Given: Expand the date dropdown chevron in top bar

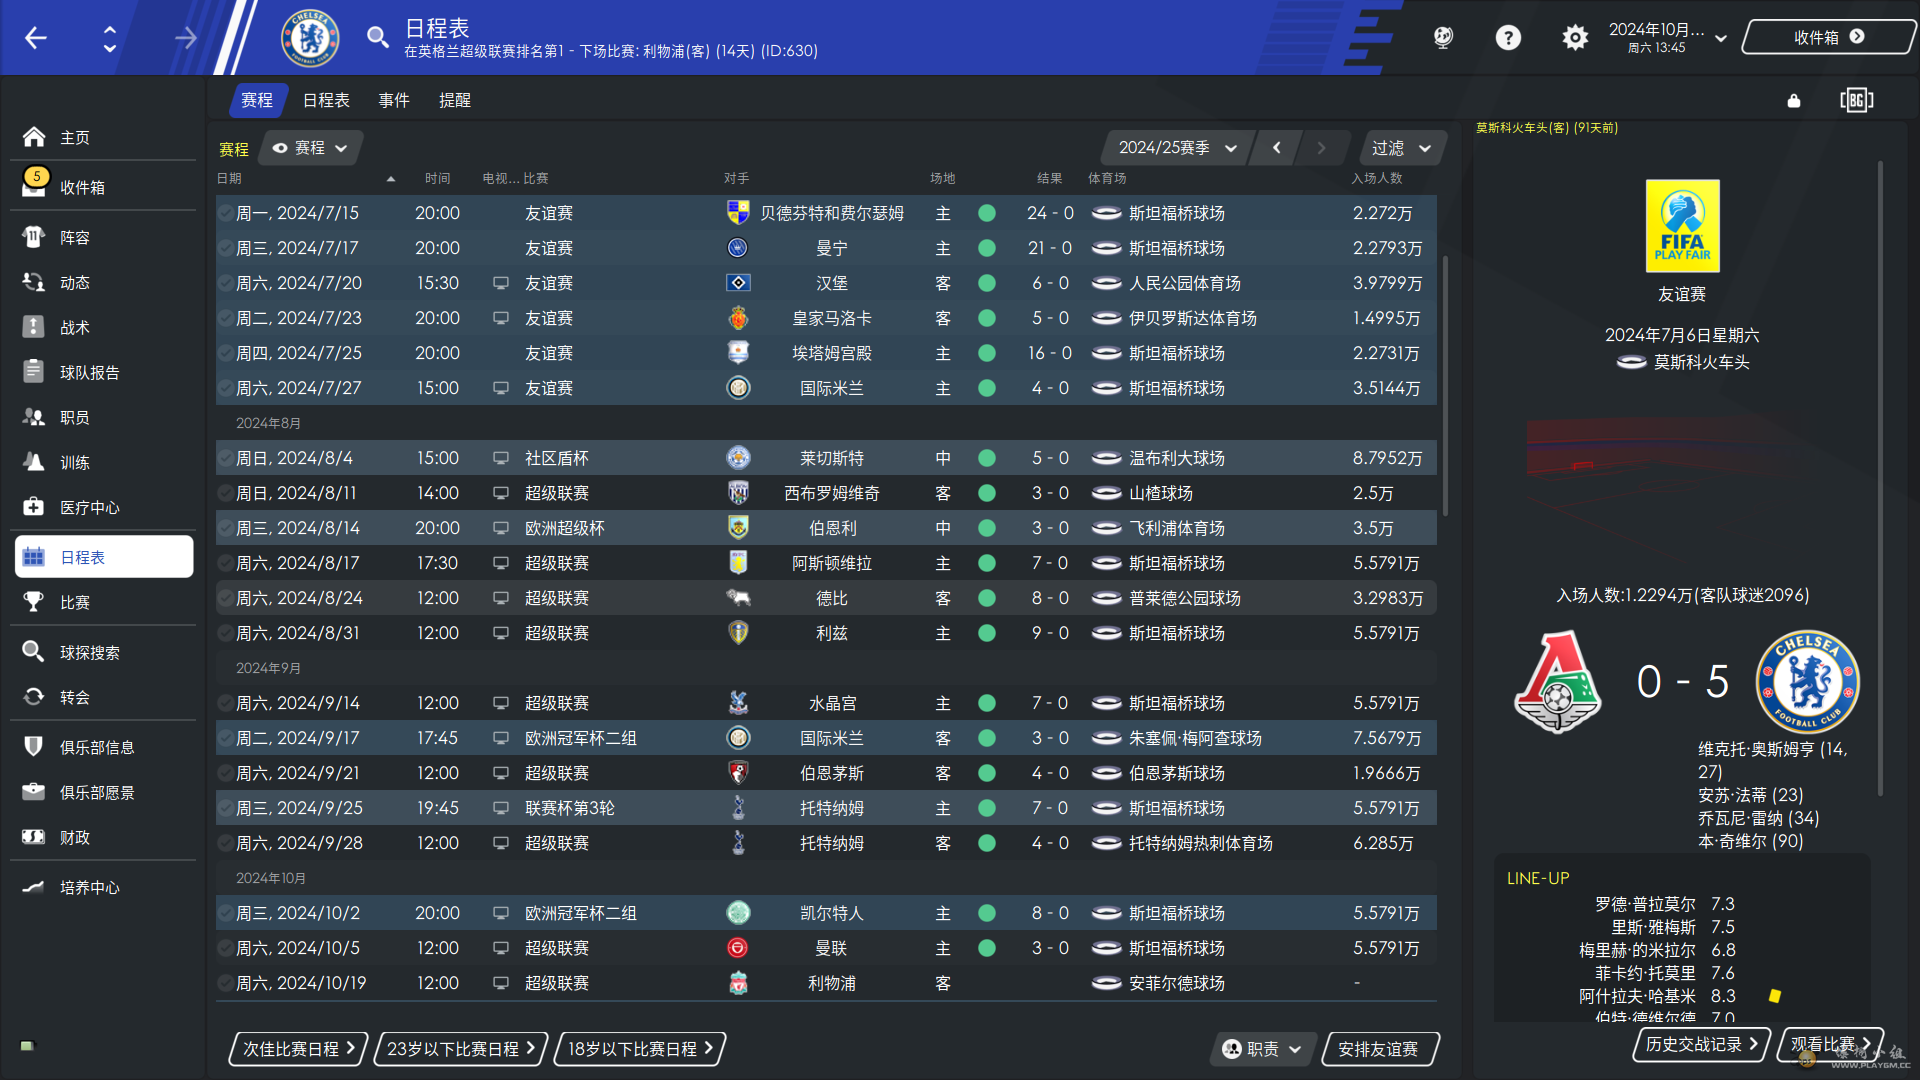Looking at the screenshot, I should (1721, 39).
